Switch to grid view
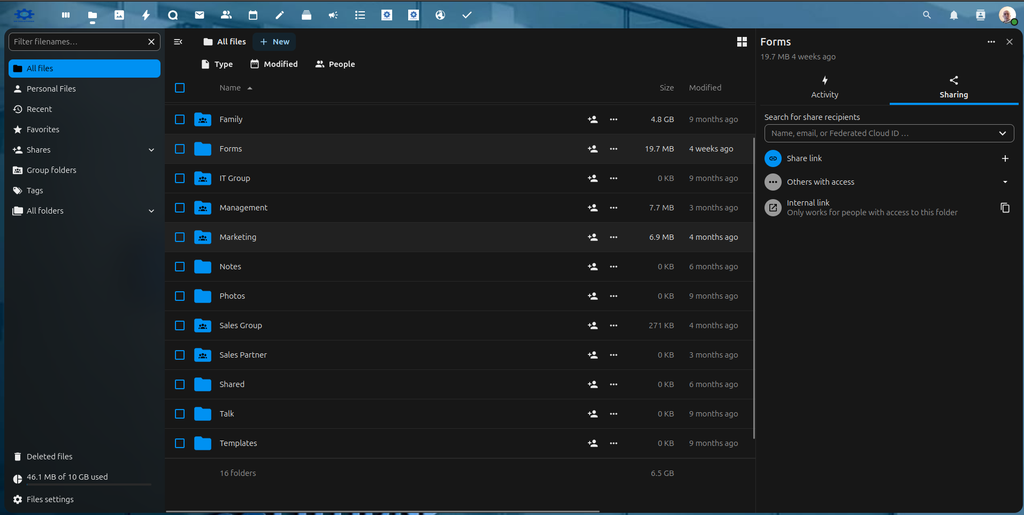The height and width of the screenshot is (515, 1024). 742,42
